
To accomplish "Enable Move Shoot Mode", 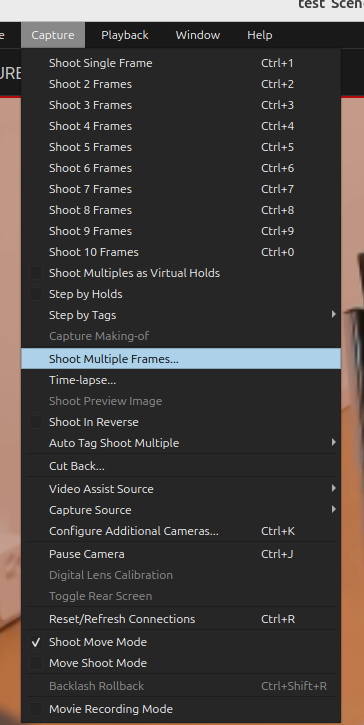I will pyautogui.click(x=36, y=663).
